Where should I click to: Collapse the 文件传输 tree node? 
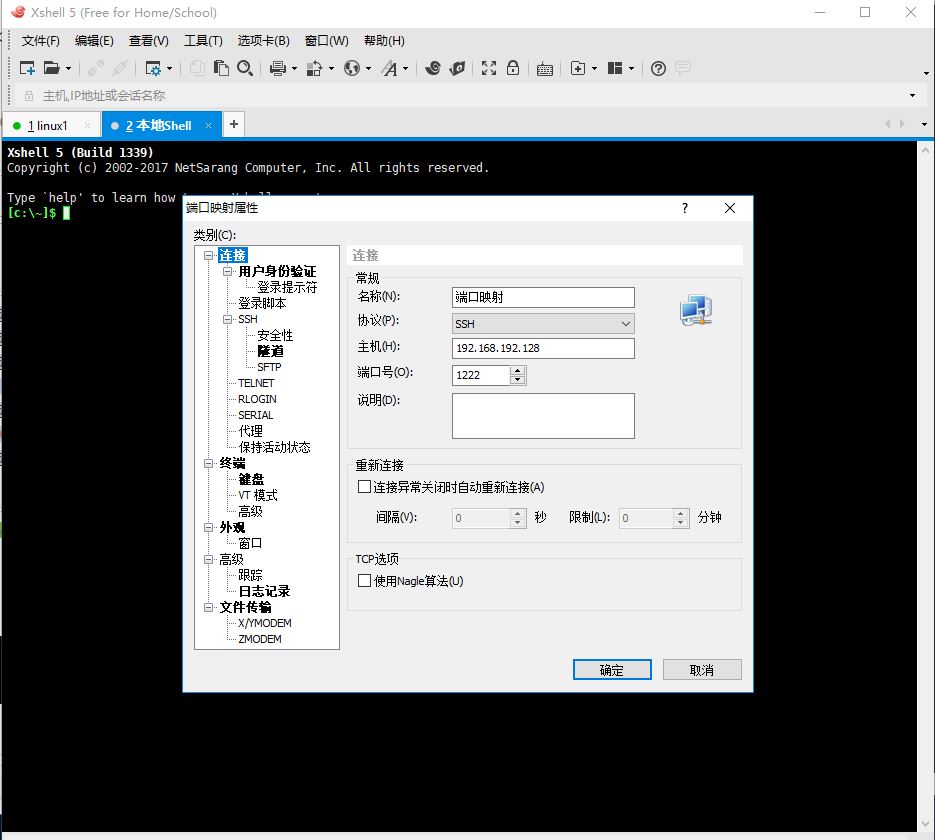pyautogui.click(x=208, y=607)
